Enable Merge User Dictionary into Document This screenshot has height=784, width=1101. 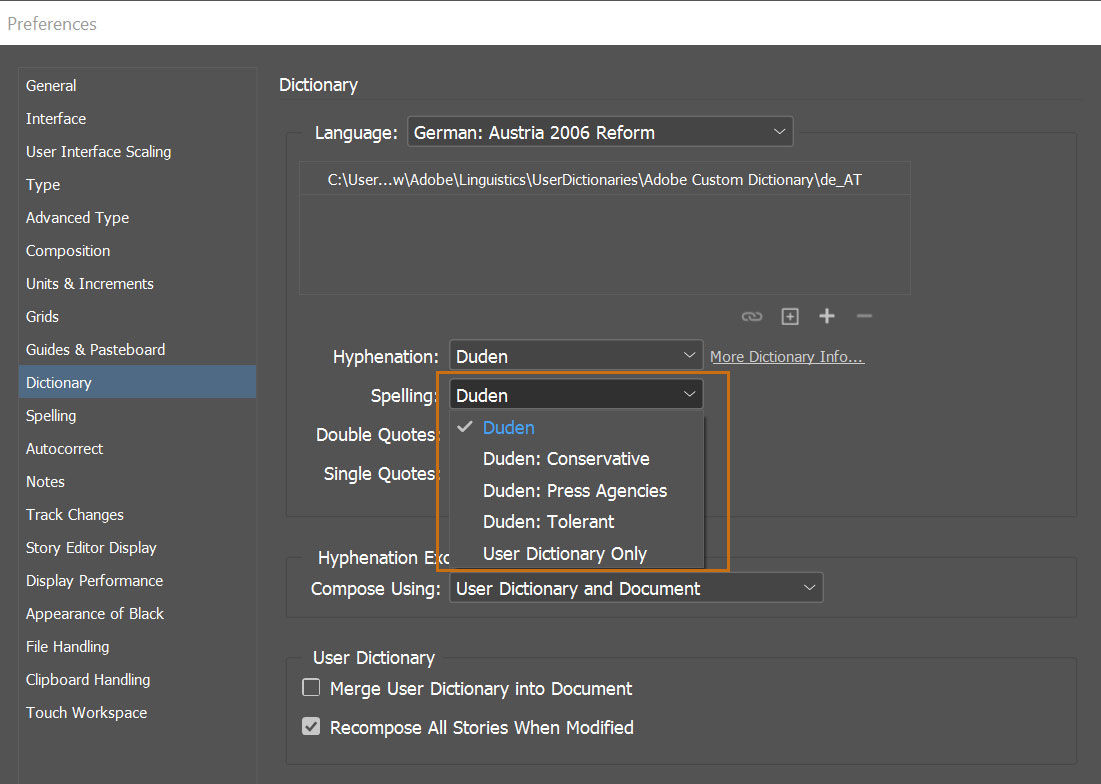pos(312,688)
